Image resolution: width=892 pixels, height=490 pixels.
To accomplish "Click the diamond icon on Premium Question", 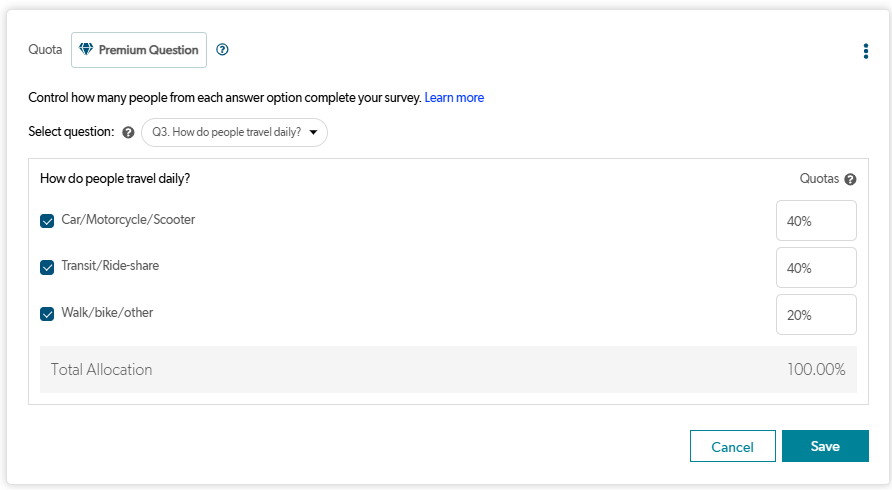I will [x=86, y=50].
